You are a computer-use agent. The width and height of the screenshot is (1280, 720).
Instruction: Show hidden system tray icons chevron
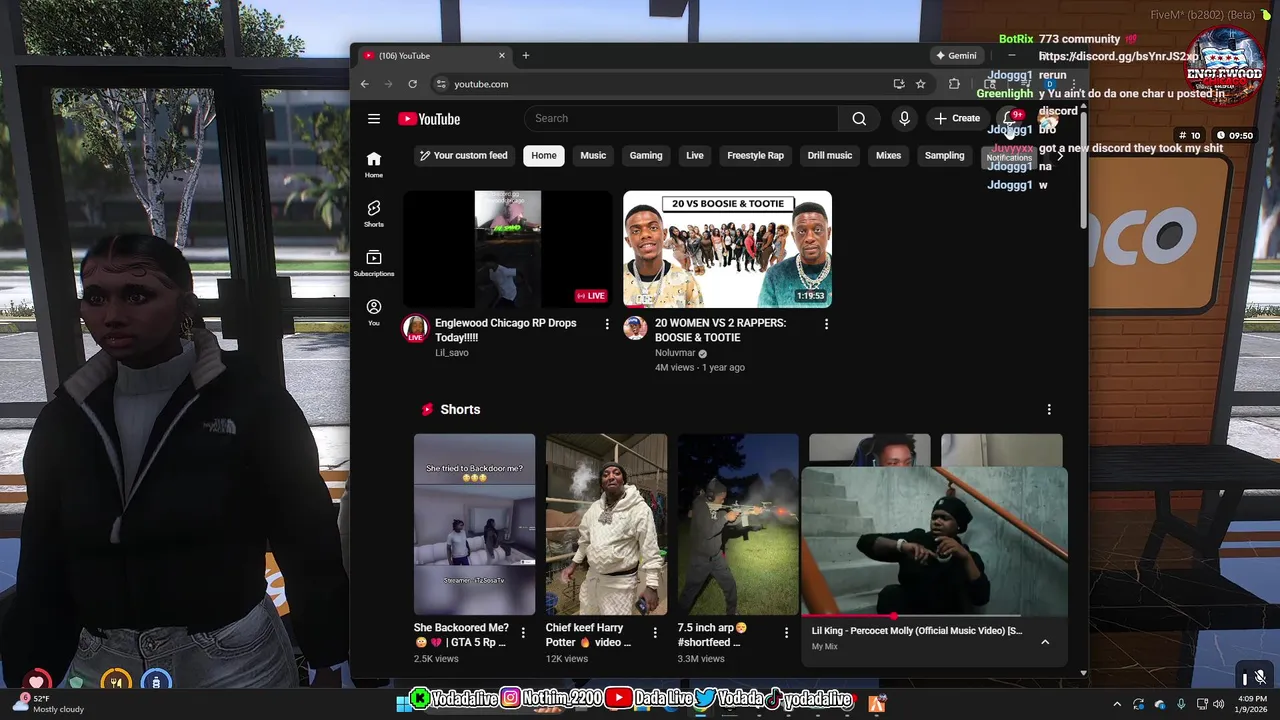(1117, 704)
